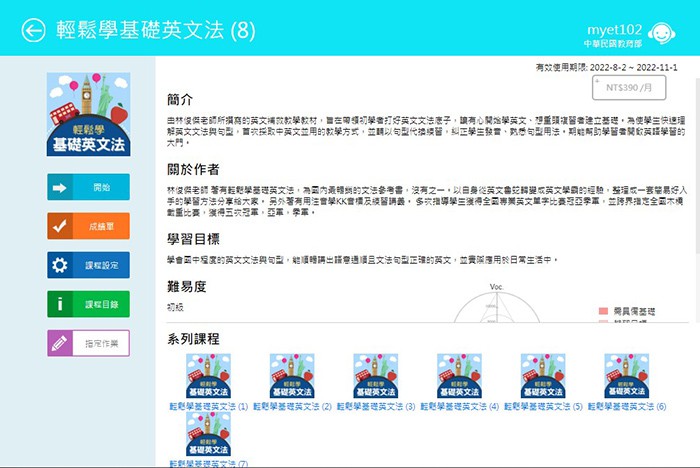Viewport: 700px width, 468px height.
Task: Open the user avatar headset icon
Action: (659, 31)
